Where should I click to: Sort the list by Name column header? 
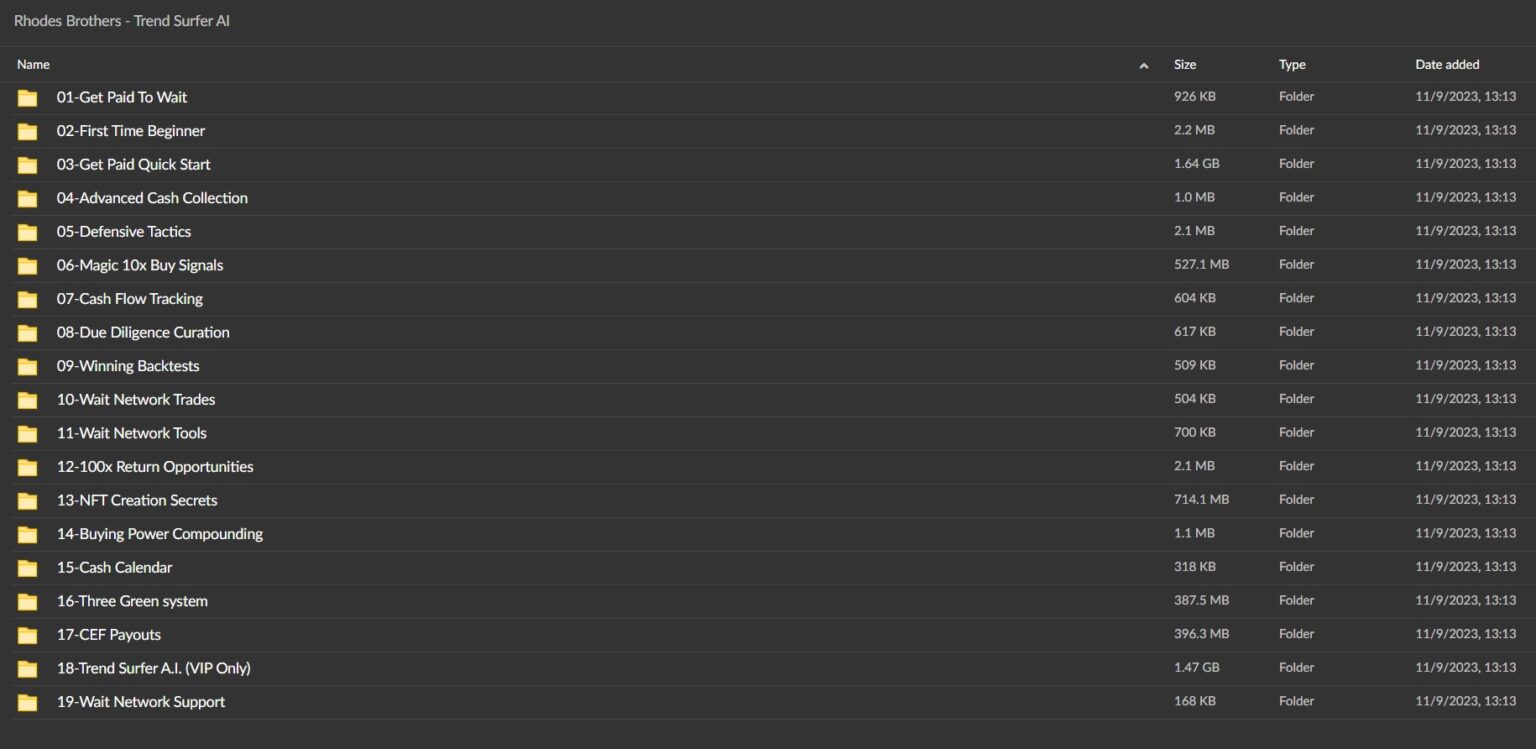click(x=33, y=64)
